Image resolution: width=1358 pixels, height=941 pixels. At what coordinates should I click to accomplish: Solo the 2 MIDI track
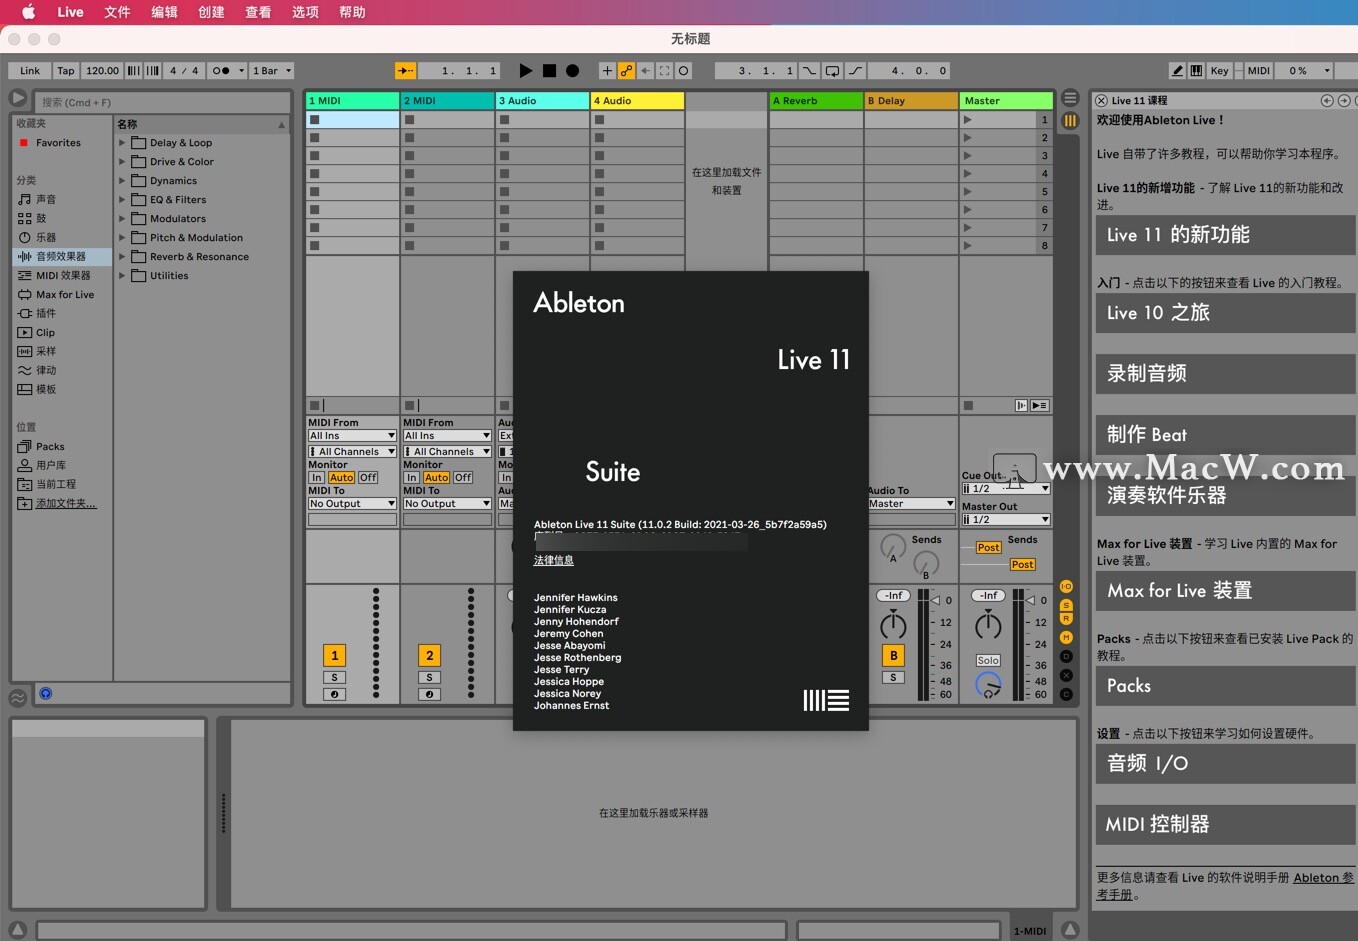(x=429, y=678)
